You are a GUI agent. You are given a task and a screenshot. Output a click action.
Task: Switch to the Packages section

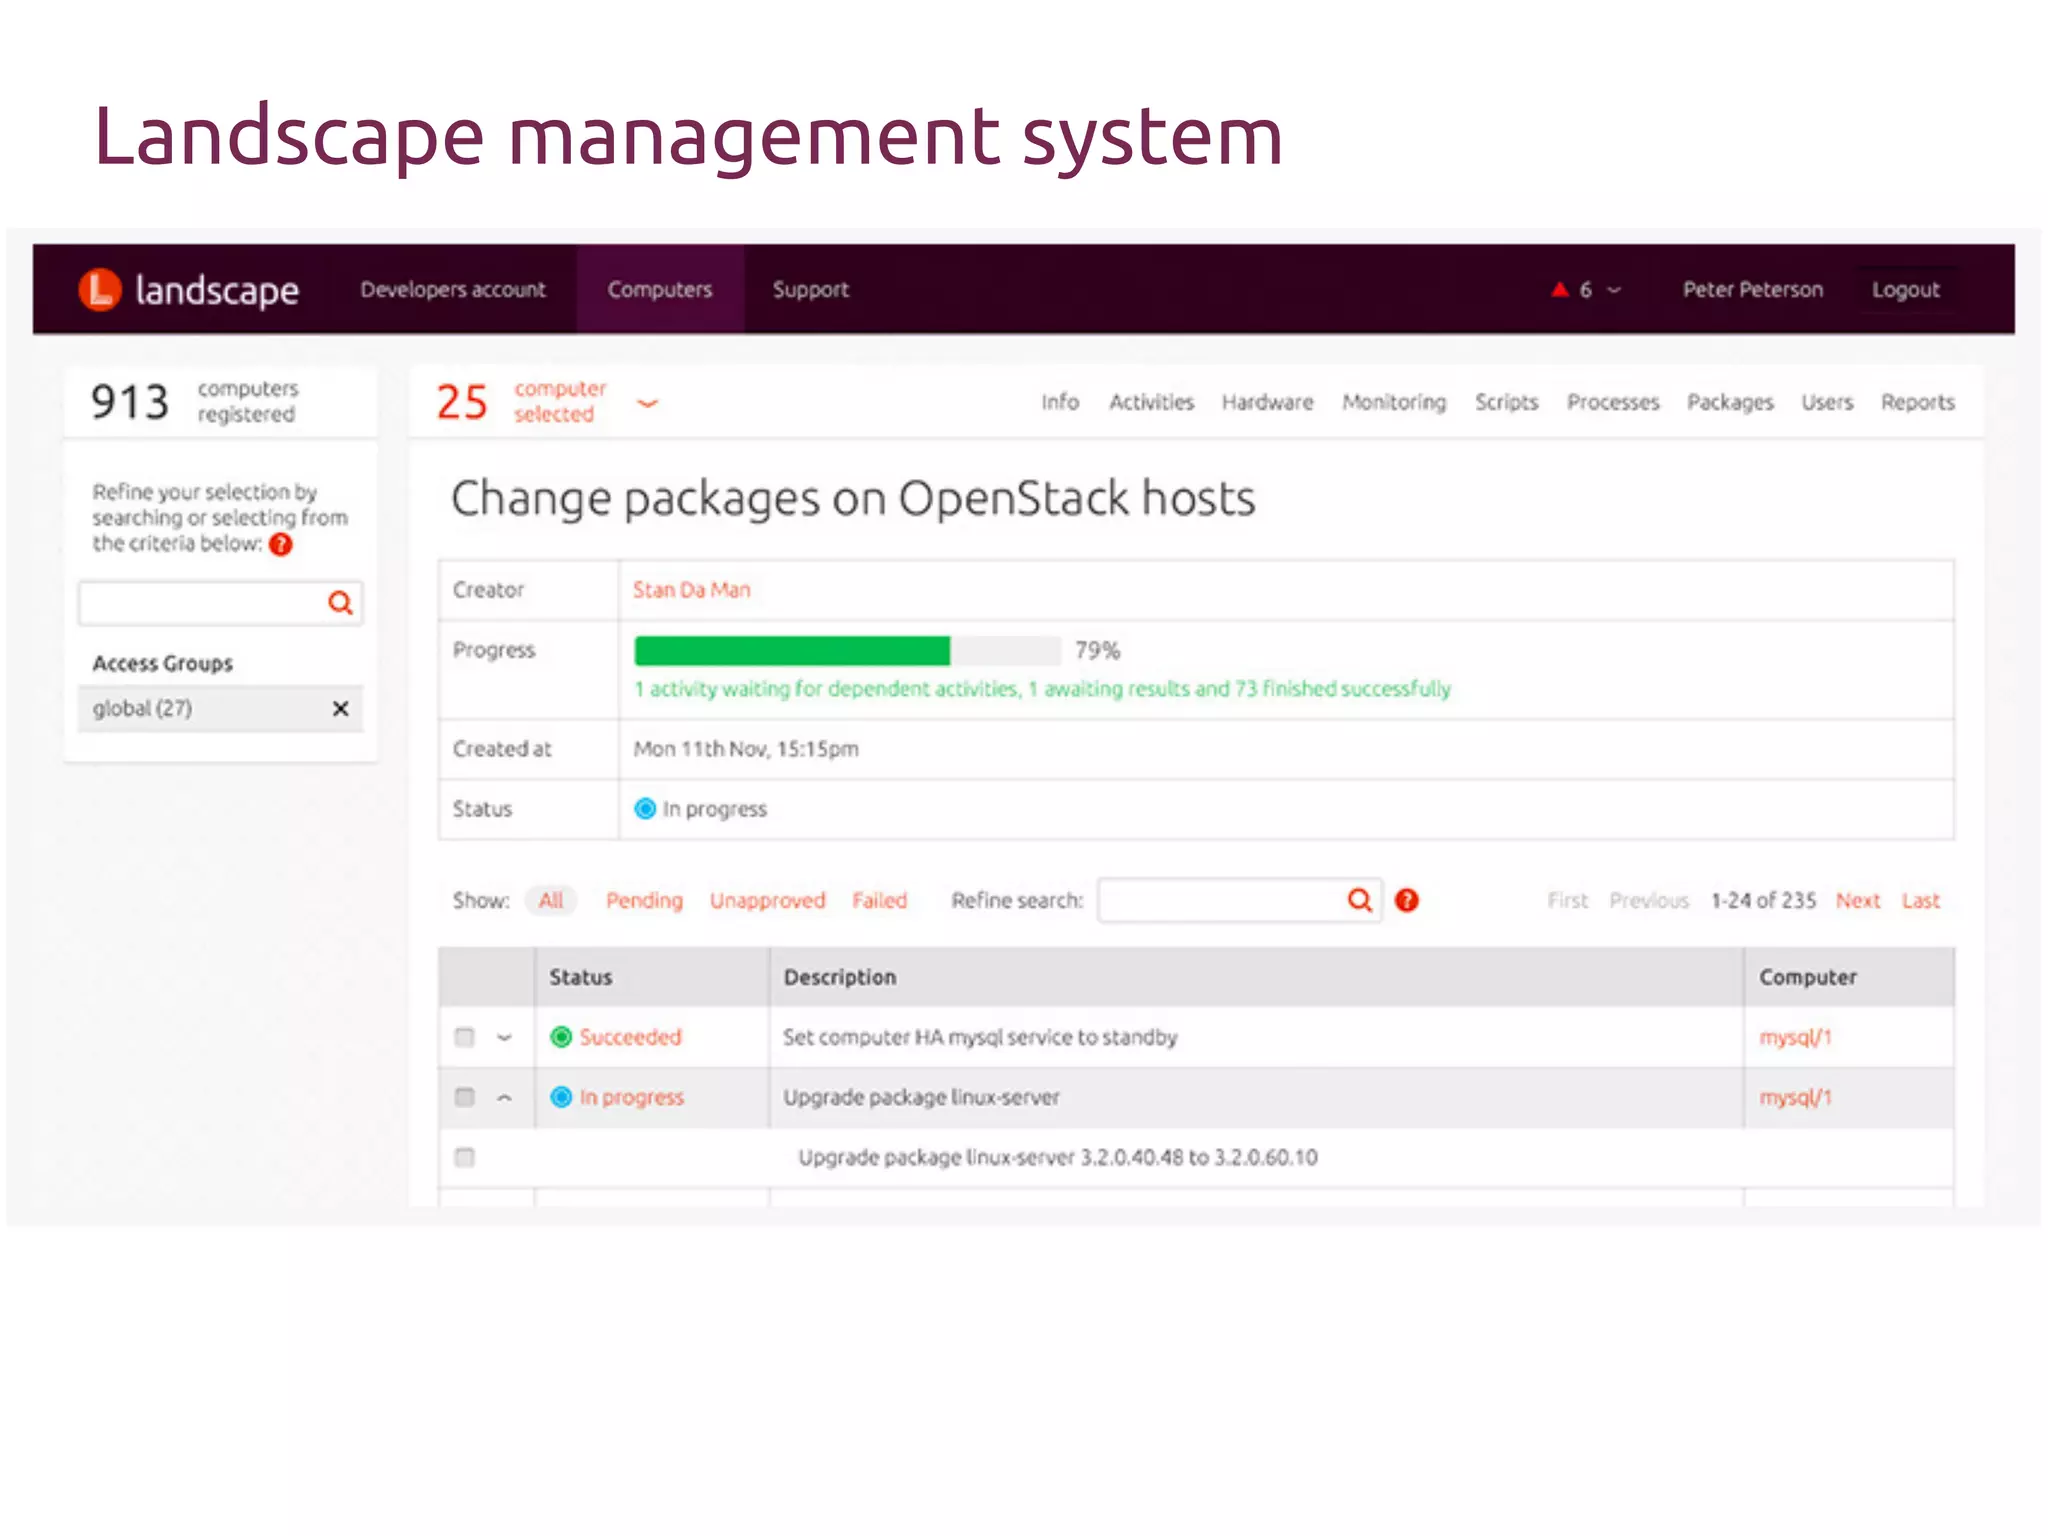tap(1730, 402)
